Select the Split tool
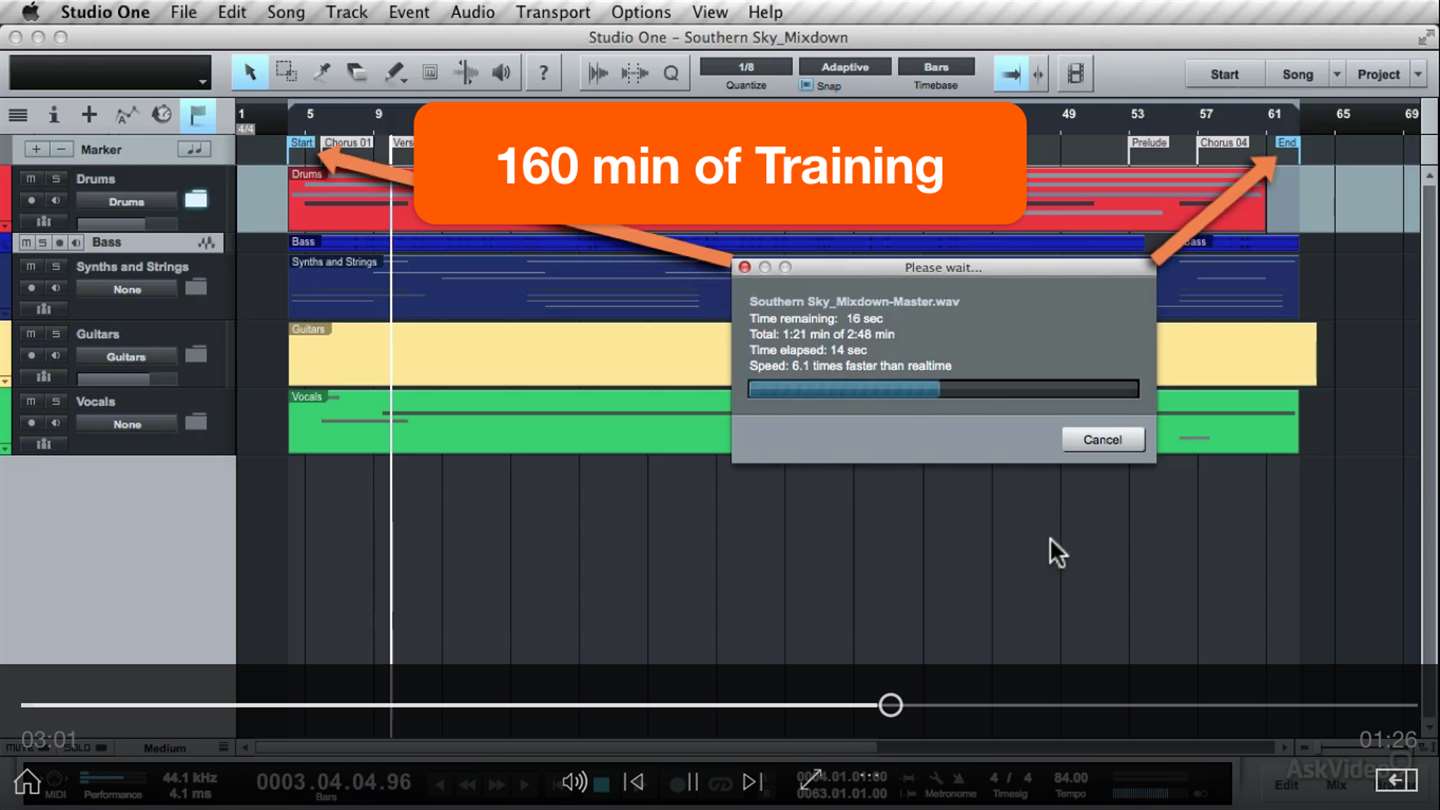The image size is (1440, 810). (x=322, y=73)
